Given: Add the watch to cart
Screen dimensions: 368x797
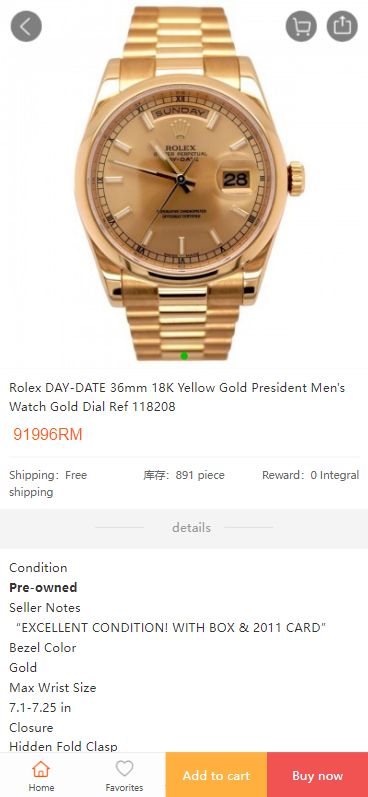Looking at the screenshot, I should tap(216, 775).
